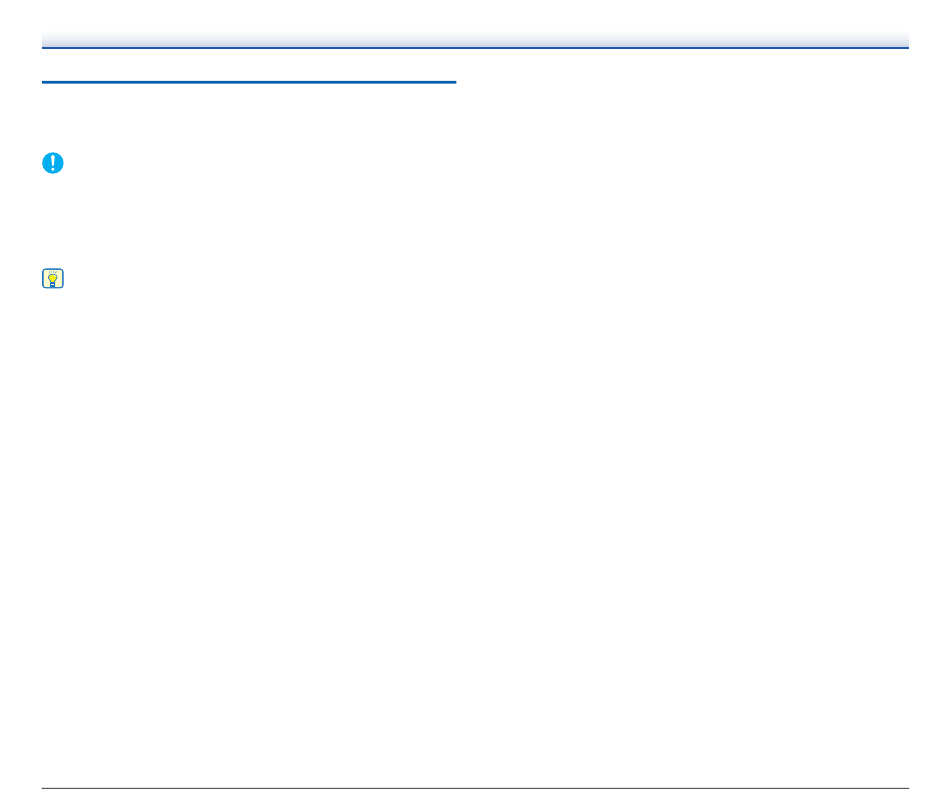Click the dark blue line under header bar

[x=475, y=47]
